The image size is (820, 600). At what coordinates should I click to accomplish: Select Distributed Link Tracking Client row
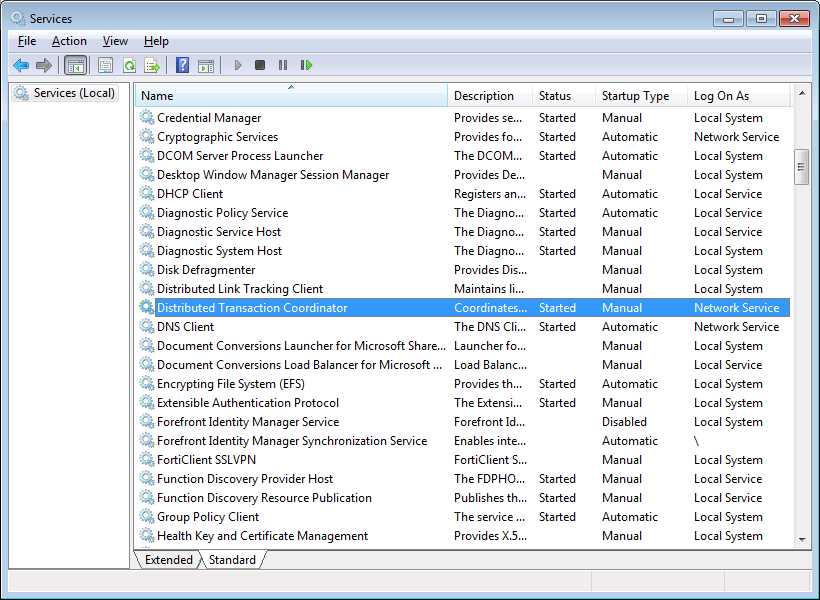click(x=463, y=289)
